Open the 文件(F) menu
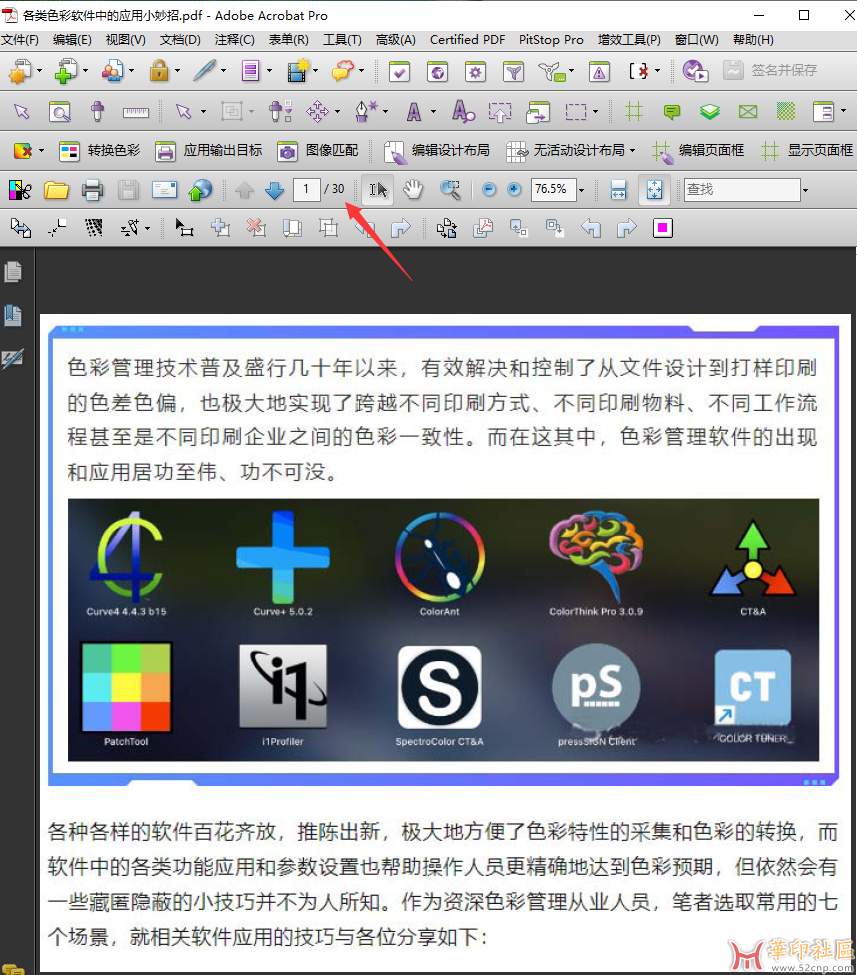Screen dimensions: 857x975 (x=20, y=40)
